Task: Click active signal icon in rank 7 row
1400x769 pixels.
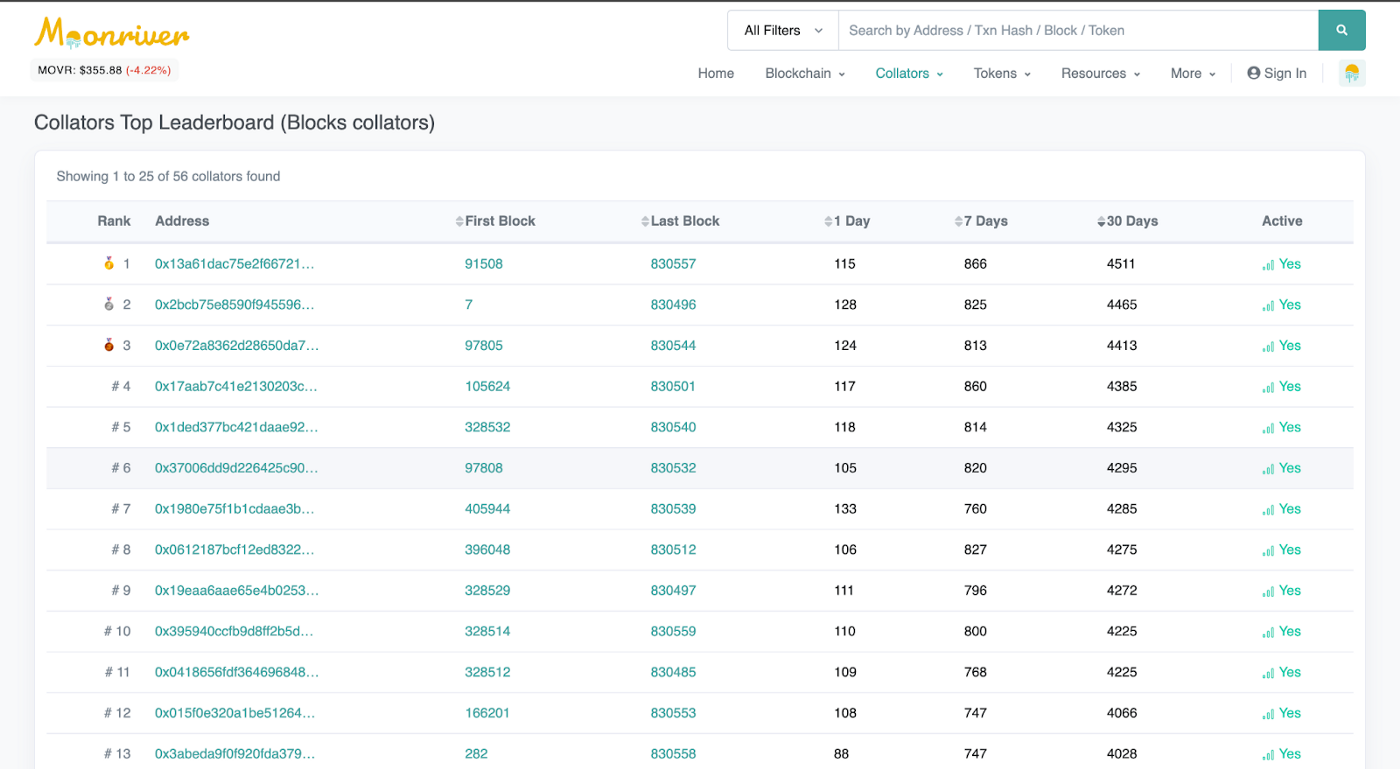Action: pos(1268,510)
